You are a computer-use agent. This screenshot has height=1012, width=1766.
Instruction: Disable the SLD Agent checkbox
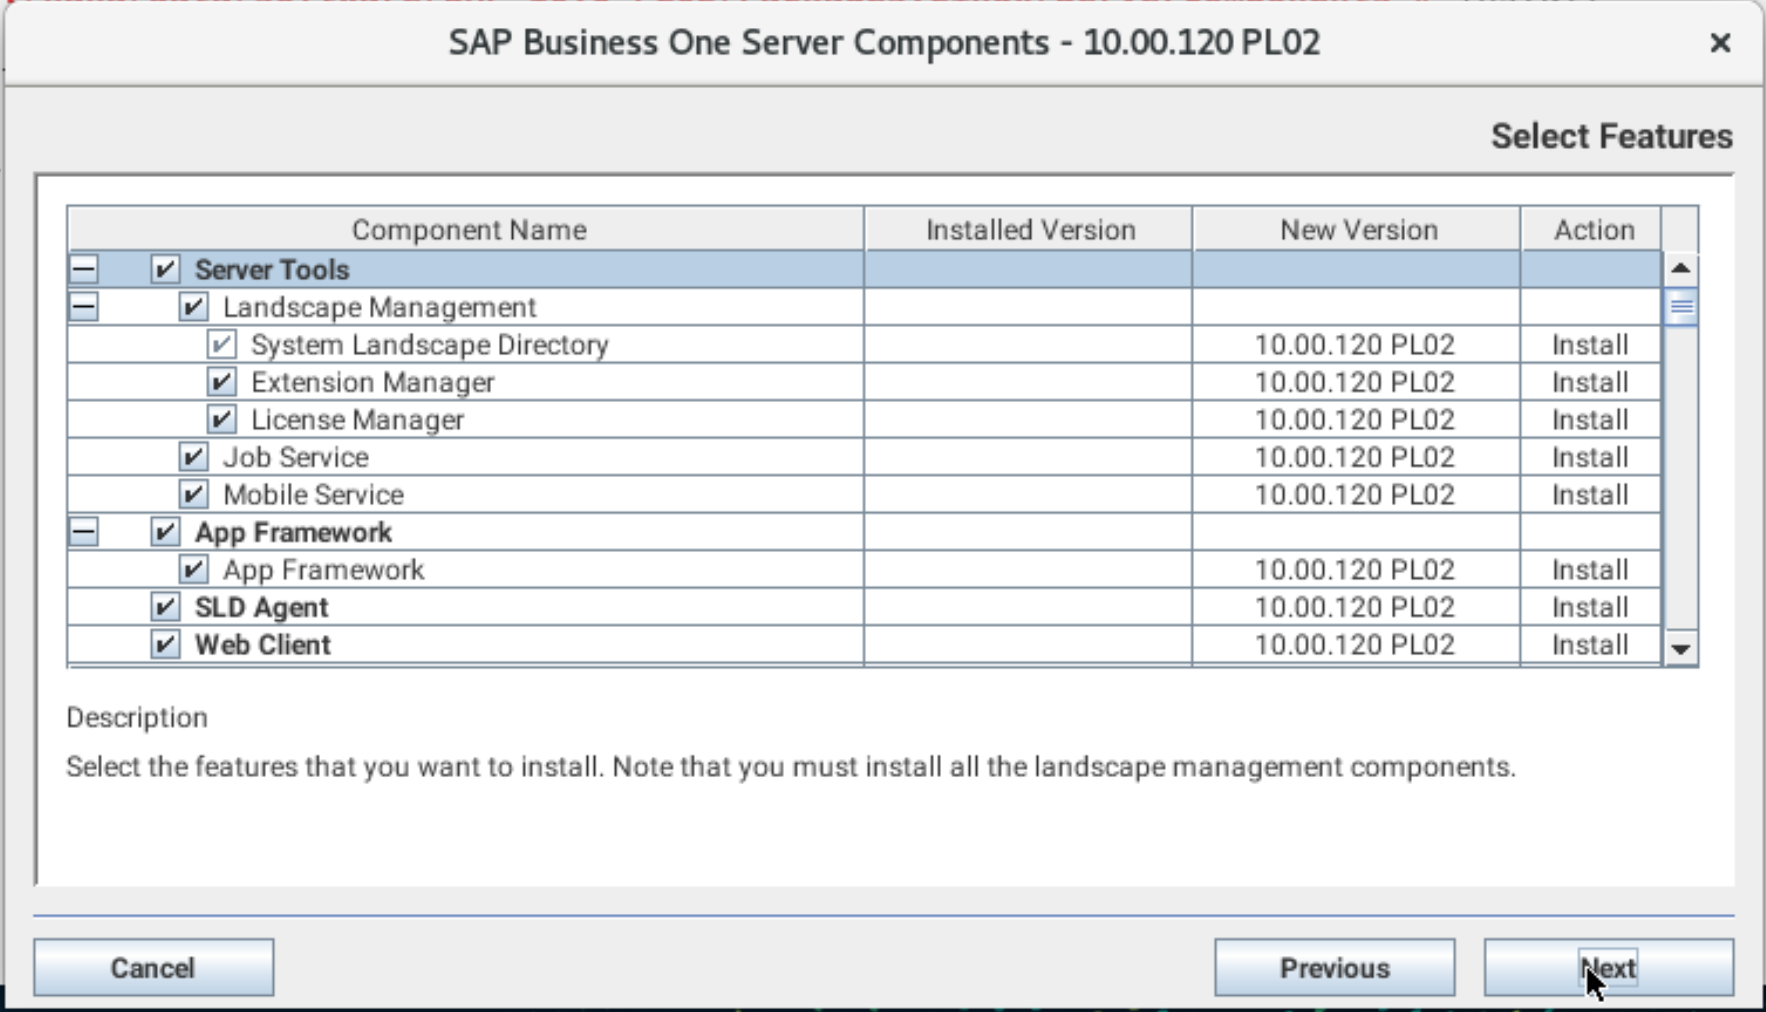(165, 607)
